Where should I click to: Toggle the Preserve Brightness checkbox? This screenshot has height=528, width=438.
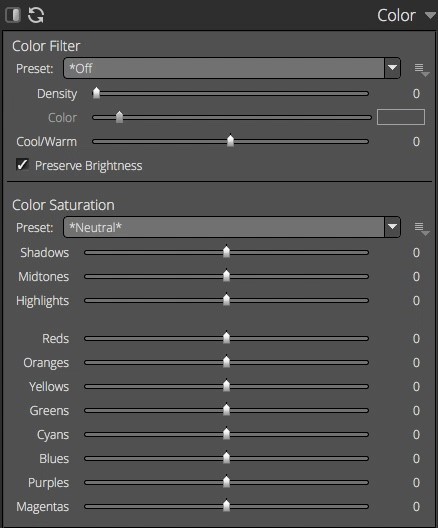pyautogui.click(x=23, y=165)
